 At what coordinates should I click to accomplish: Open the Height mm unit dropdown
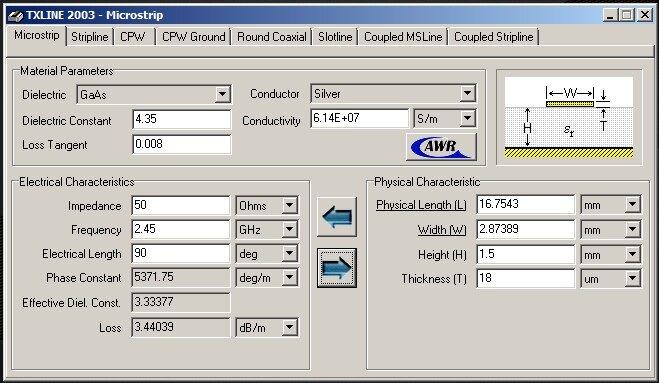point(632,254)
